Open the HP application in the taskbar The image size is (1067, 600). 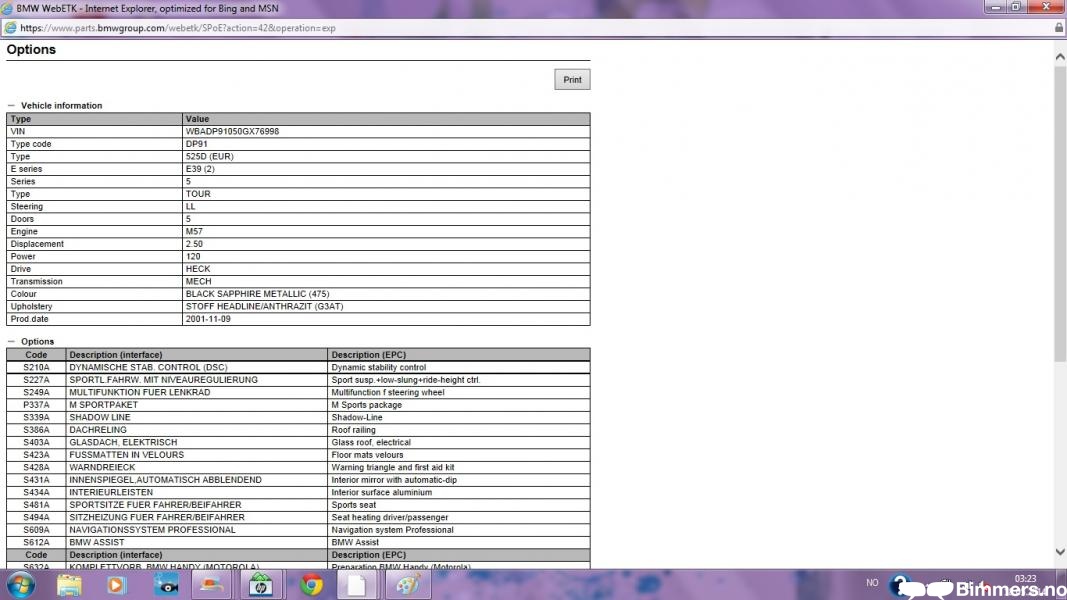pyautogui.click(x=260, y=585)
